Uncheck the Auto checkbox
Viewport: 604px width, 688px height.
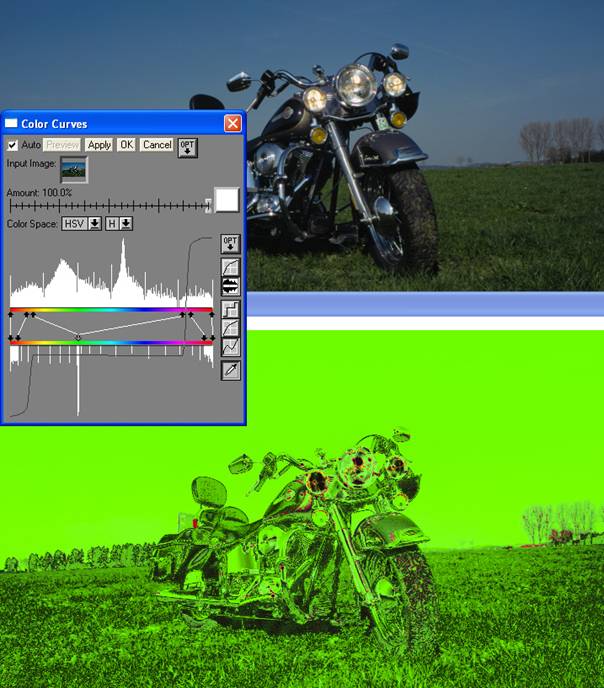click(12, 145)
